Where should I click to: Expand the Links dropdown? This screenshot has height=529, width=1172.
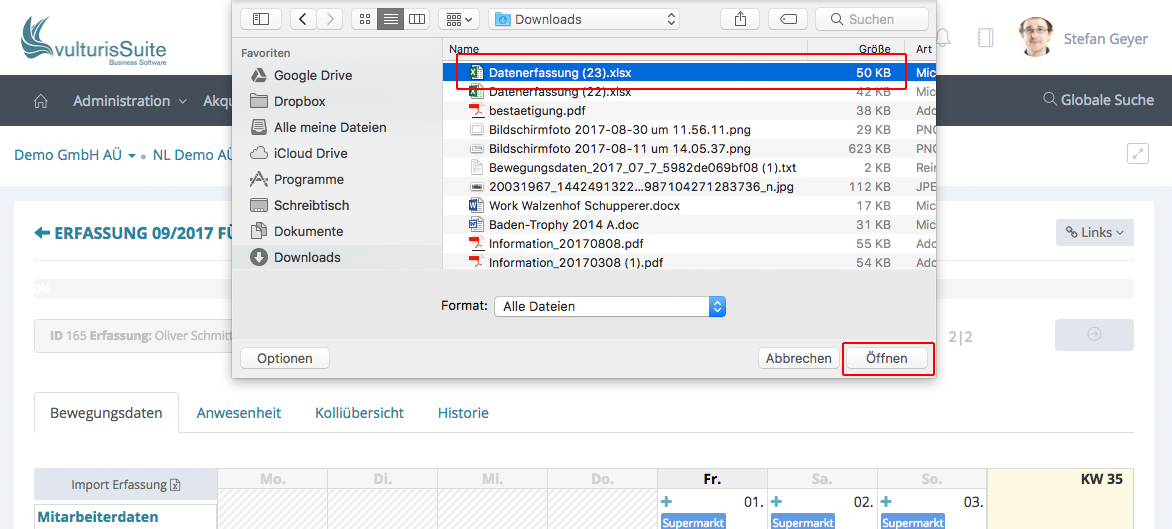click(x=1094, y=232)
